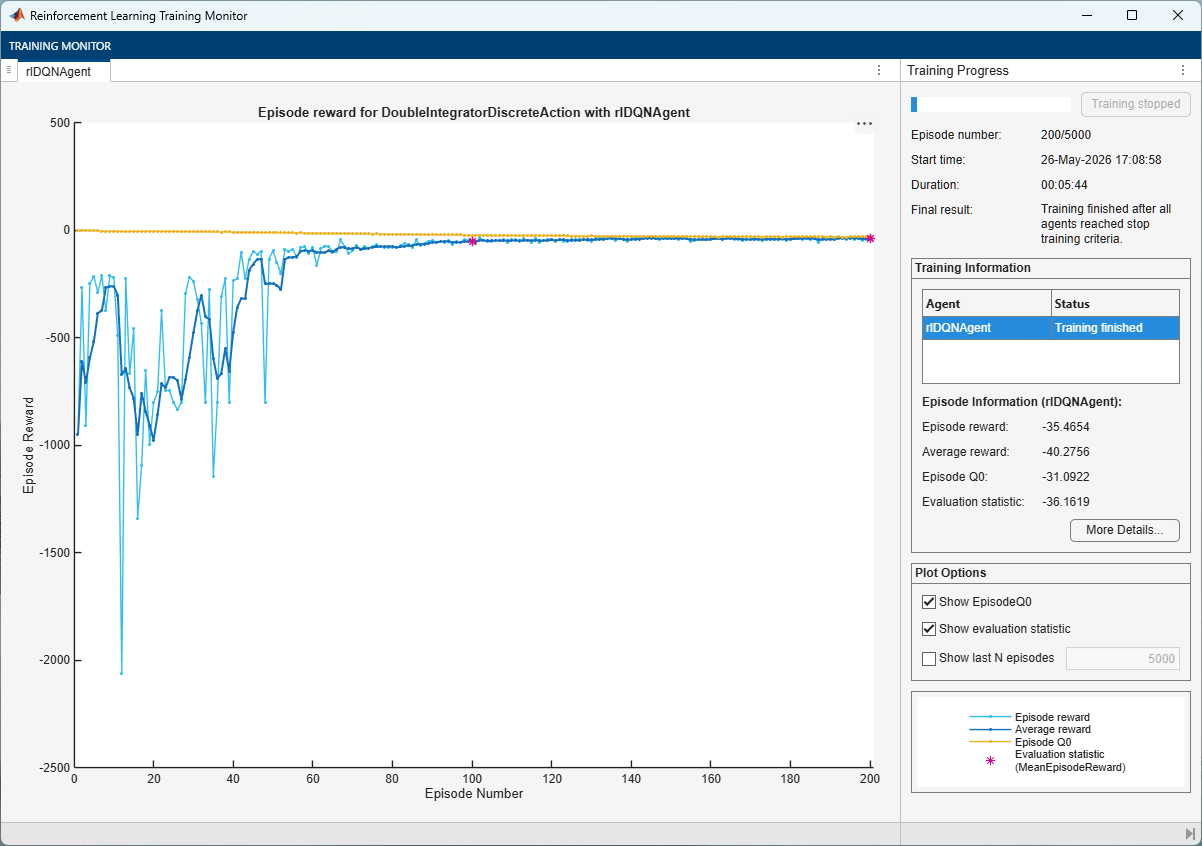Click the Episode Information (rlDQNAgent) heading

pyautogui.click(x=1022, y=402)
